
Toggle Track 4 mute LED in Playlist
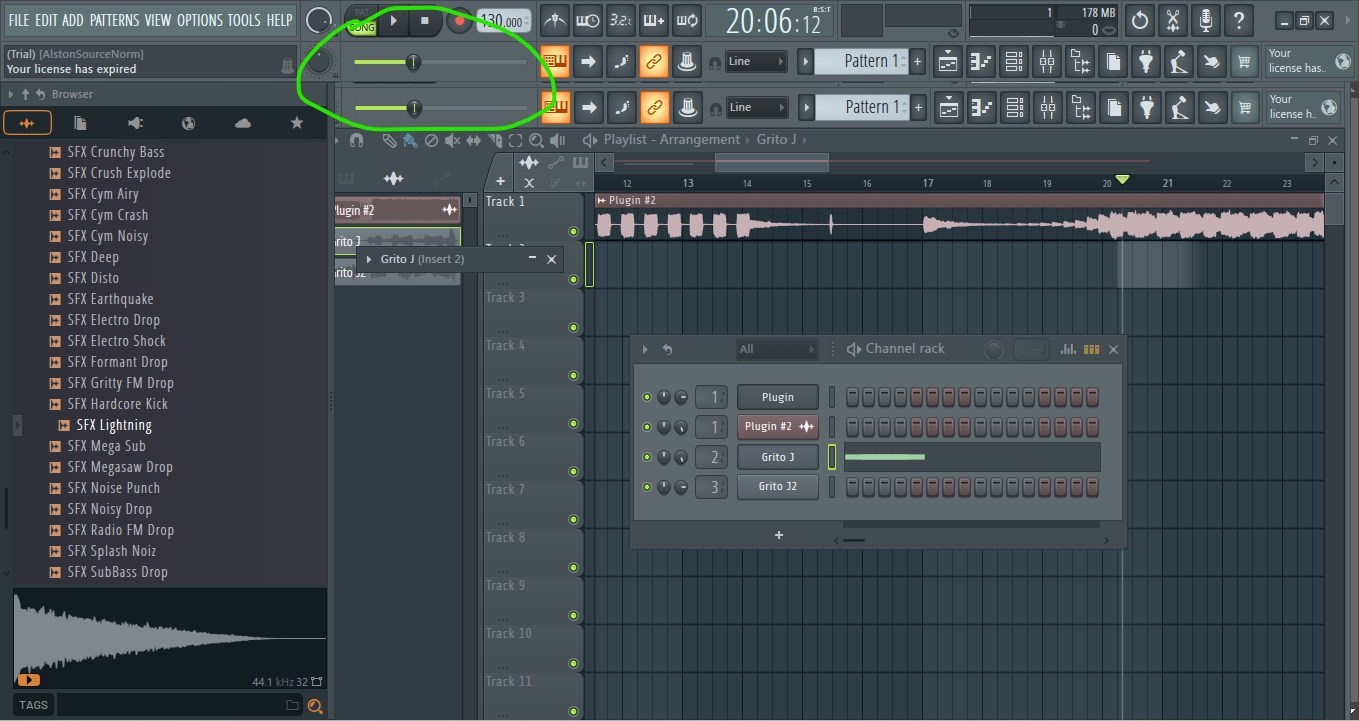(574, 376)
